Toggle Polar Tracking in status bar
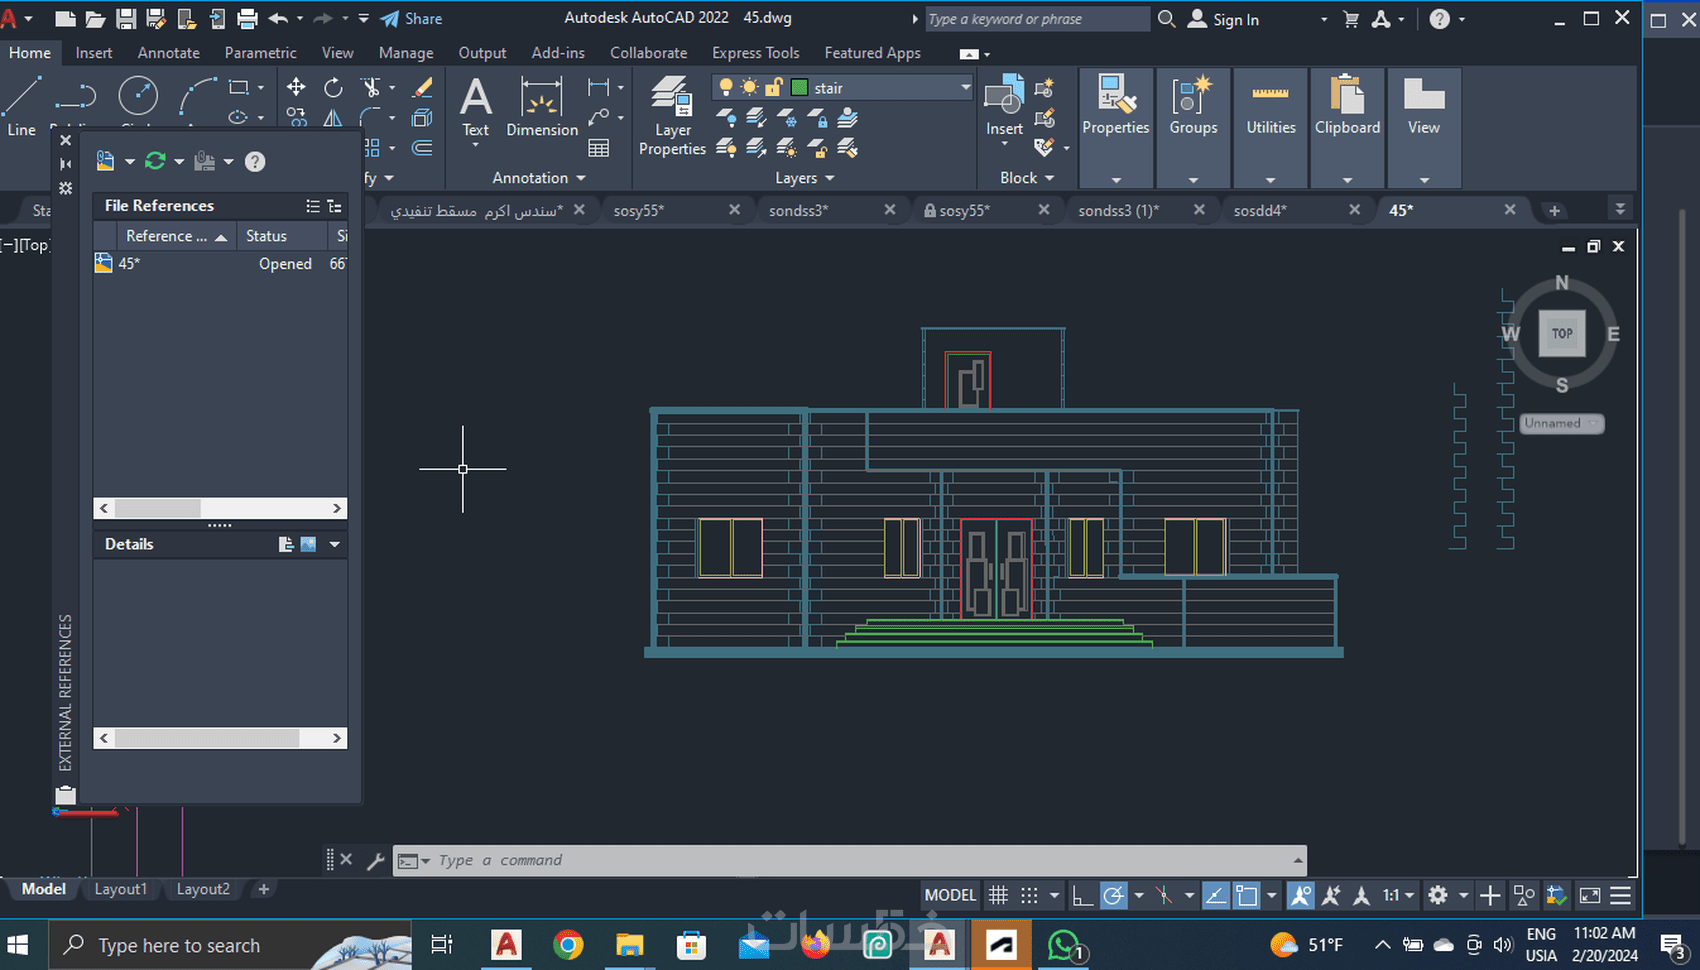Image resolution: width=1700 pixels, height=970 pixels. click(1114, 895)
